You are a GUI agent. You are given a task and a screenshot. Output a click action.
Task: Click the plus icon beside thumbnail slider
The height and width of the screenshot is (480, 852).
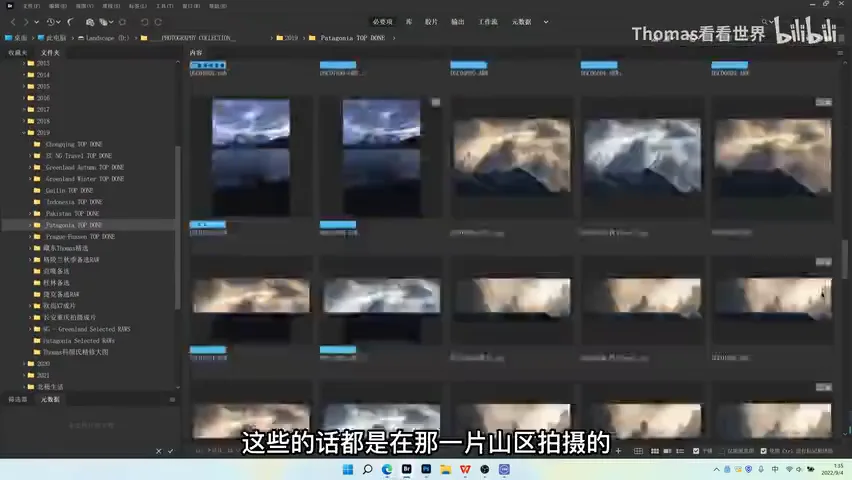tap(618, 451)
